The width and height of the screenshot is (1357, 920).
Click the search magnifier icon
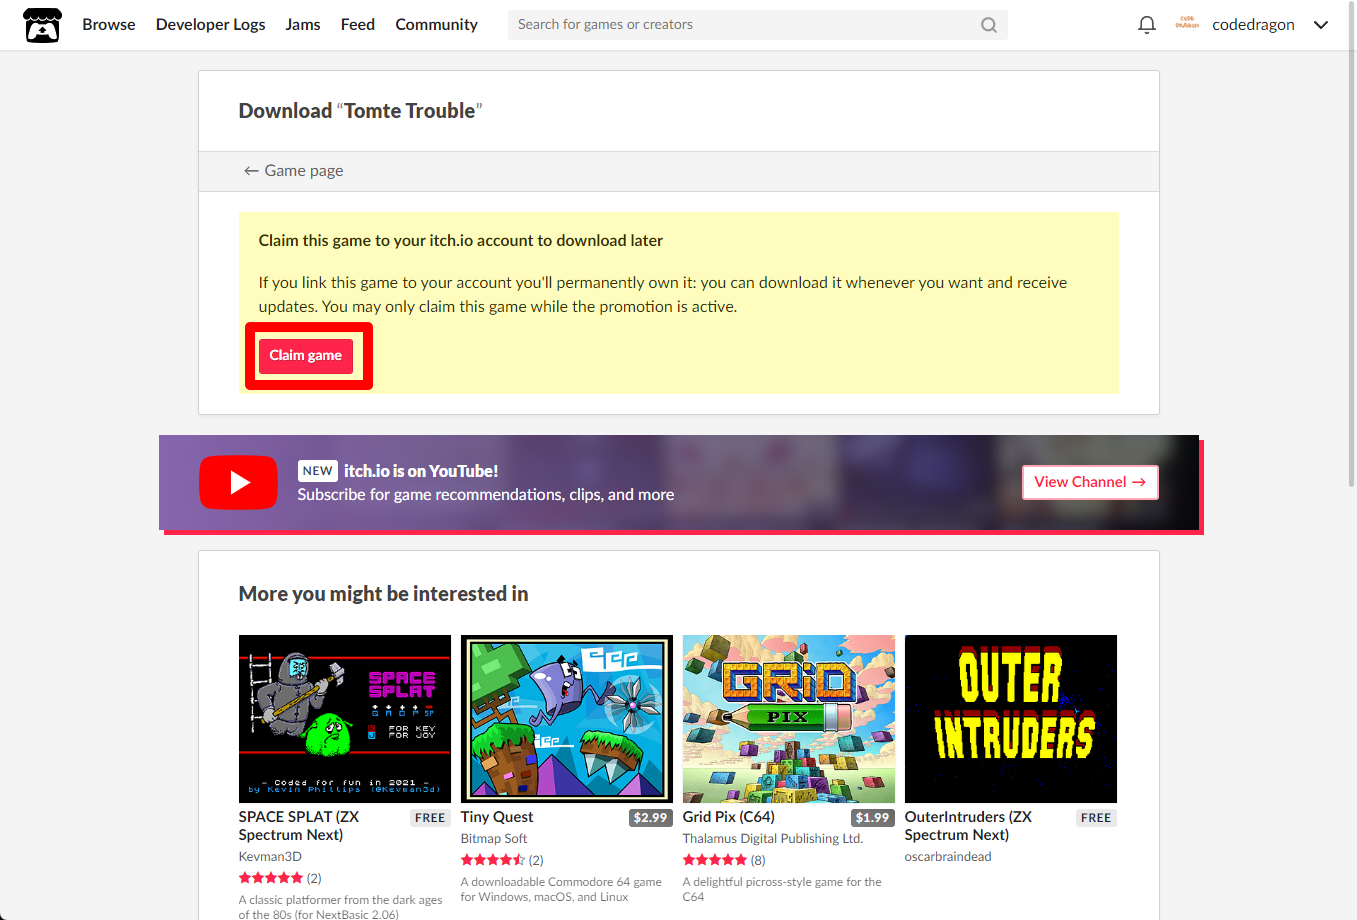pyautogui.click(x=988, y=25)
